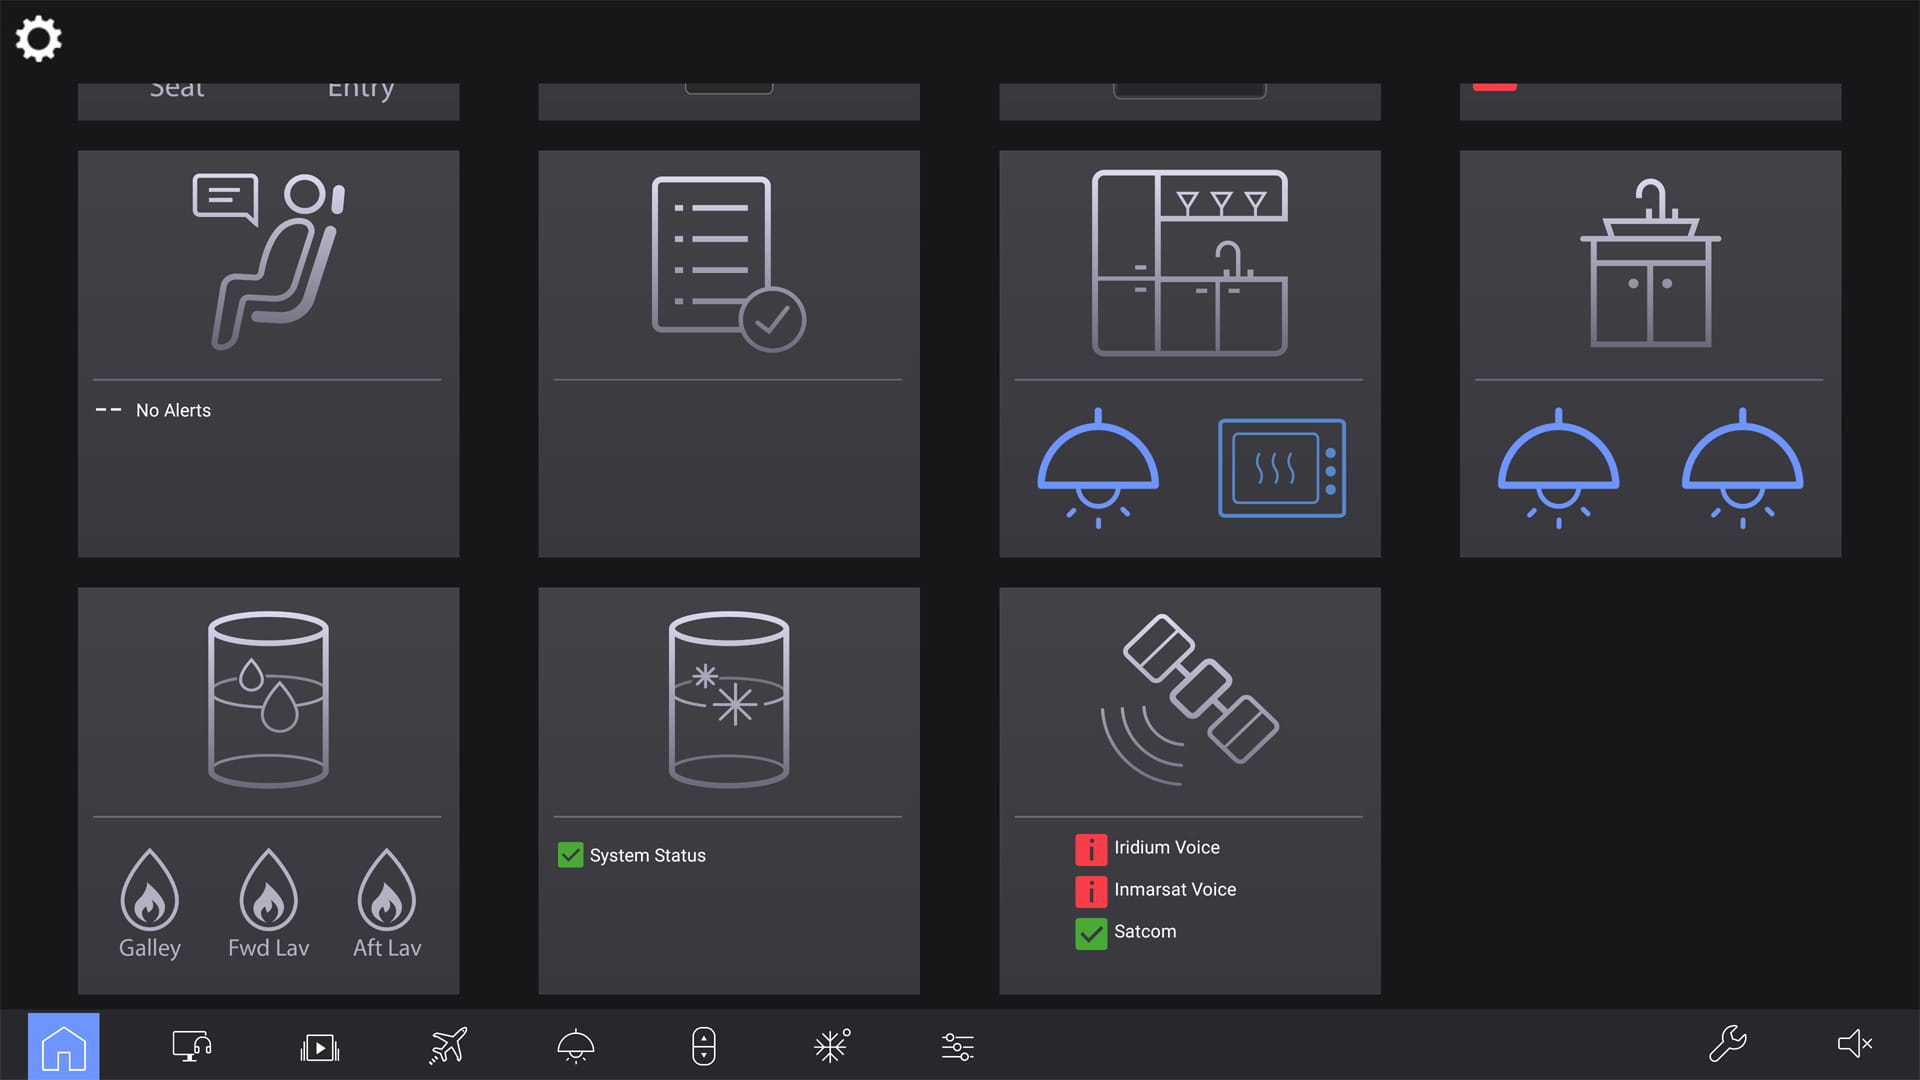Open system preferences with the sliders icon
Screen dimensions: 1920x1080
(956, 1046)
